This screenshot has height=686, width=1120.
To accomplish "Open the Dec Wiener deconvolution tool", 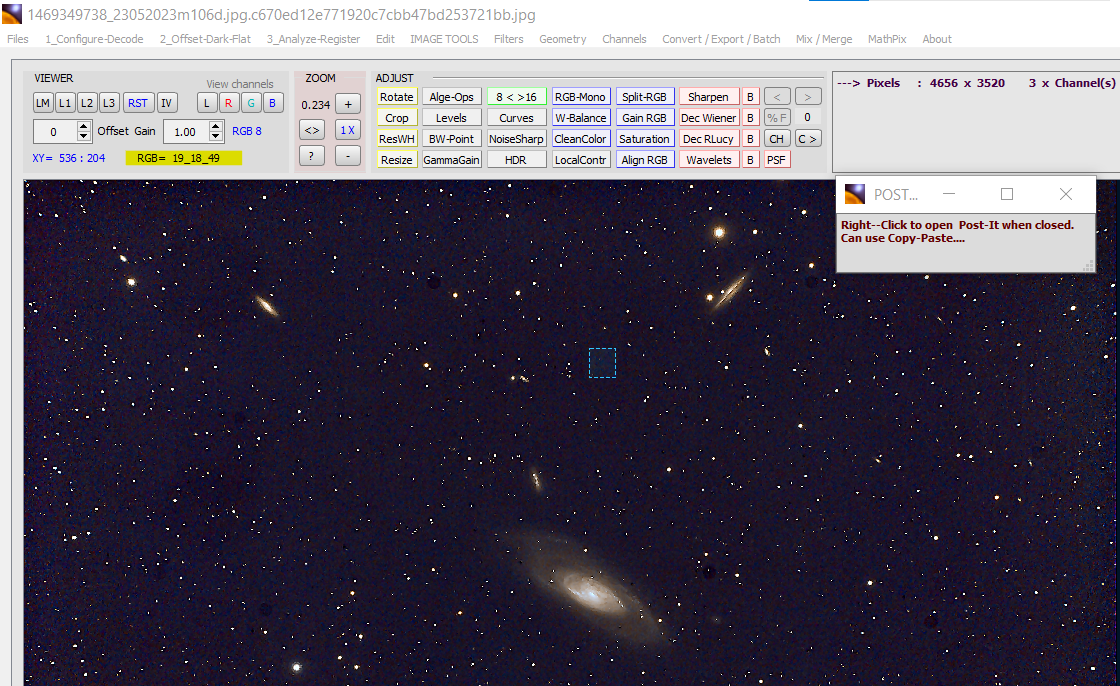I will click(709, 118).
